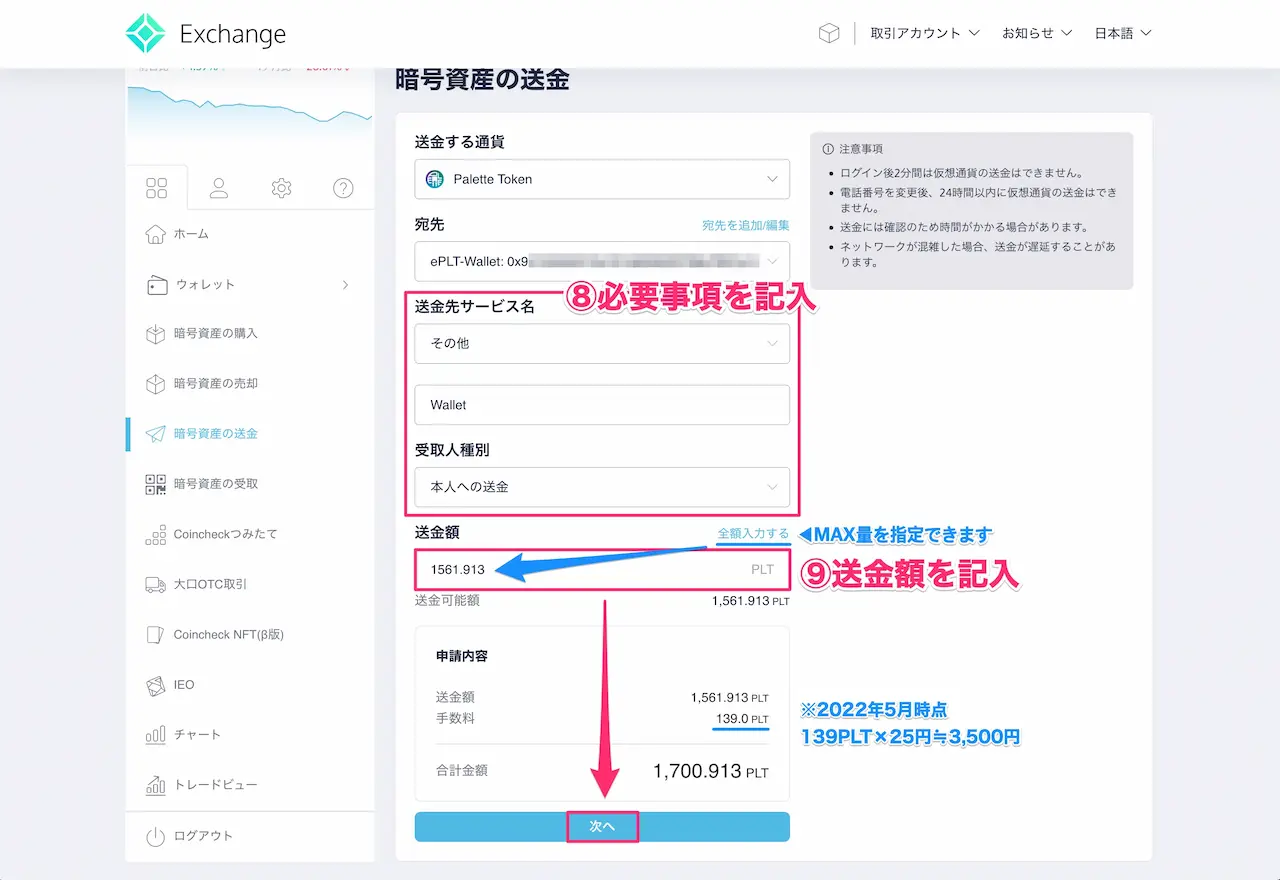Screen dimensions: 1280x880
Task: Click the cube icon beside 暗号資産の売却
Action: pyautogui.click(x=156, y=384)
